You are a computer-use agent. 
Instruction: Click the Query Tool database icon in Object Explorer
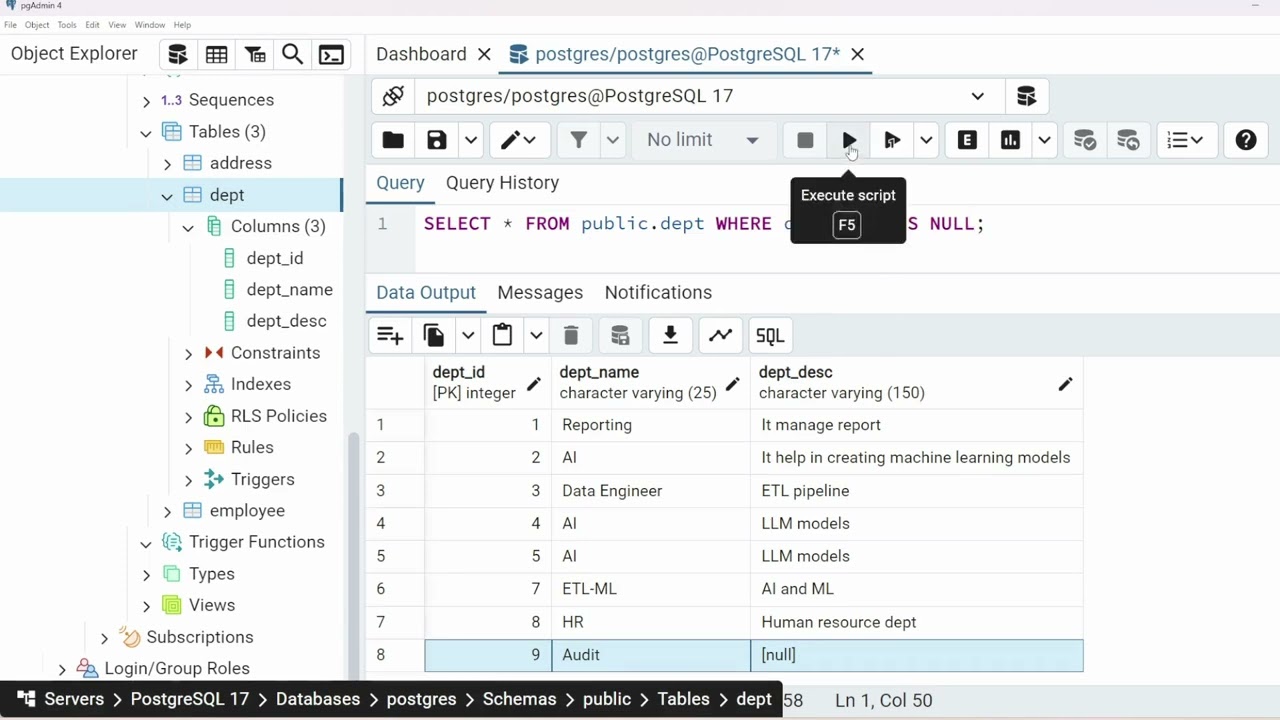pos(178,55)
